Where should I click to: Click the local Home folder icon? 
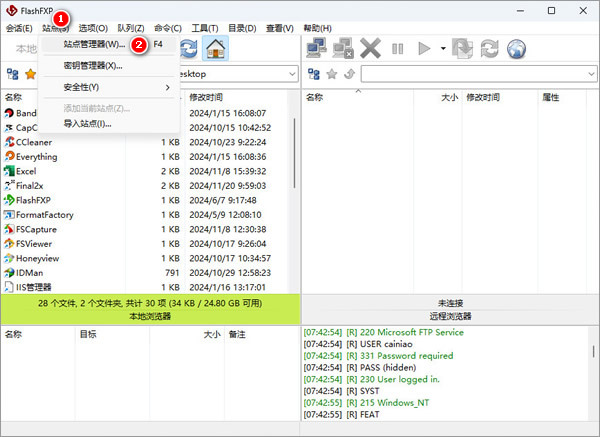pos(214,48)
